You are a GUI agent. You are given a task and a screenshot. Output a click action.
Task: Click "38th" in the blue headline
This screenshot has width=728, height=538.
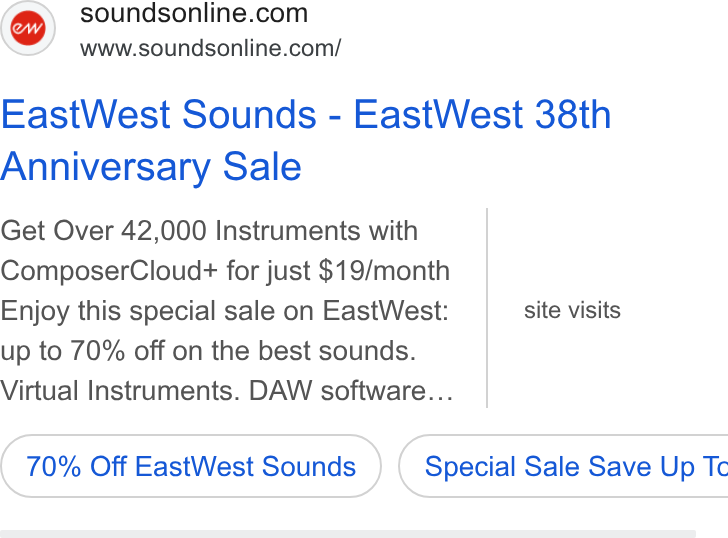click(x=573, y=115)
